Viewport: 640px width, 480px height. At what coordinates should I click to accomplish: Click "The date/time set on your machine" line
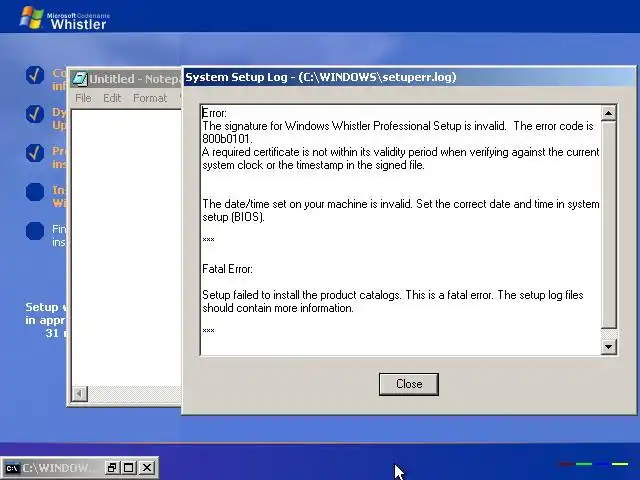400,204
